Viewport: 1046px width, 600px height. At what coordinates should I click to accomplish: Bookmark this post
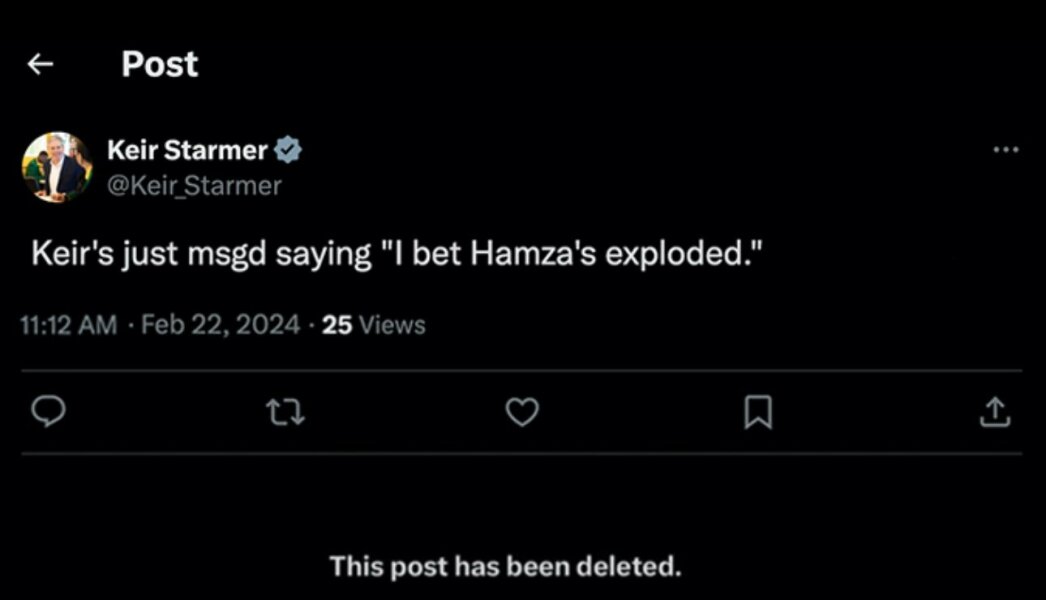coord(758,412)
